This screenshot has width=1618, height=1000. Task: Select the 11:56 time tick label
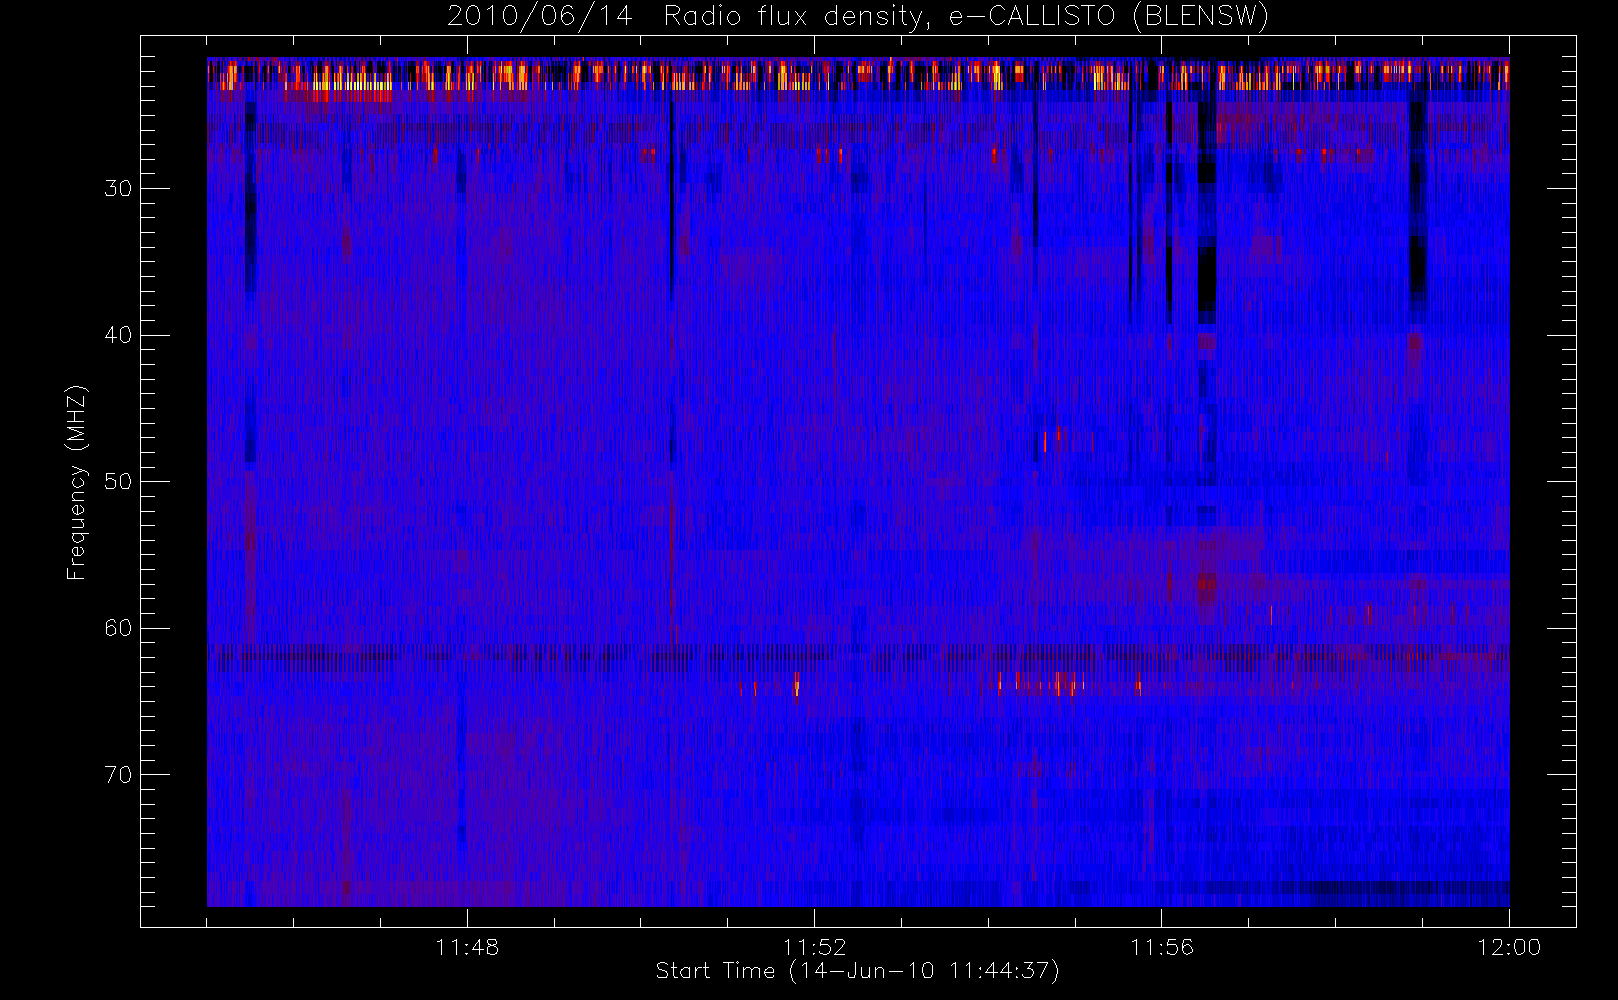tap(1161, 947)
